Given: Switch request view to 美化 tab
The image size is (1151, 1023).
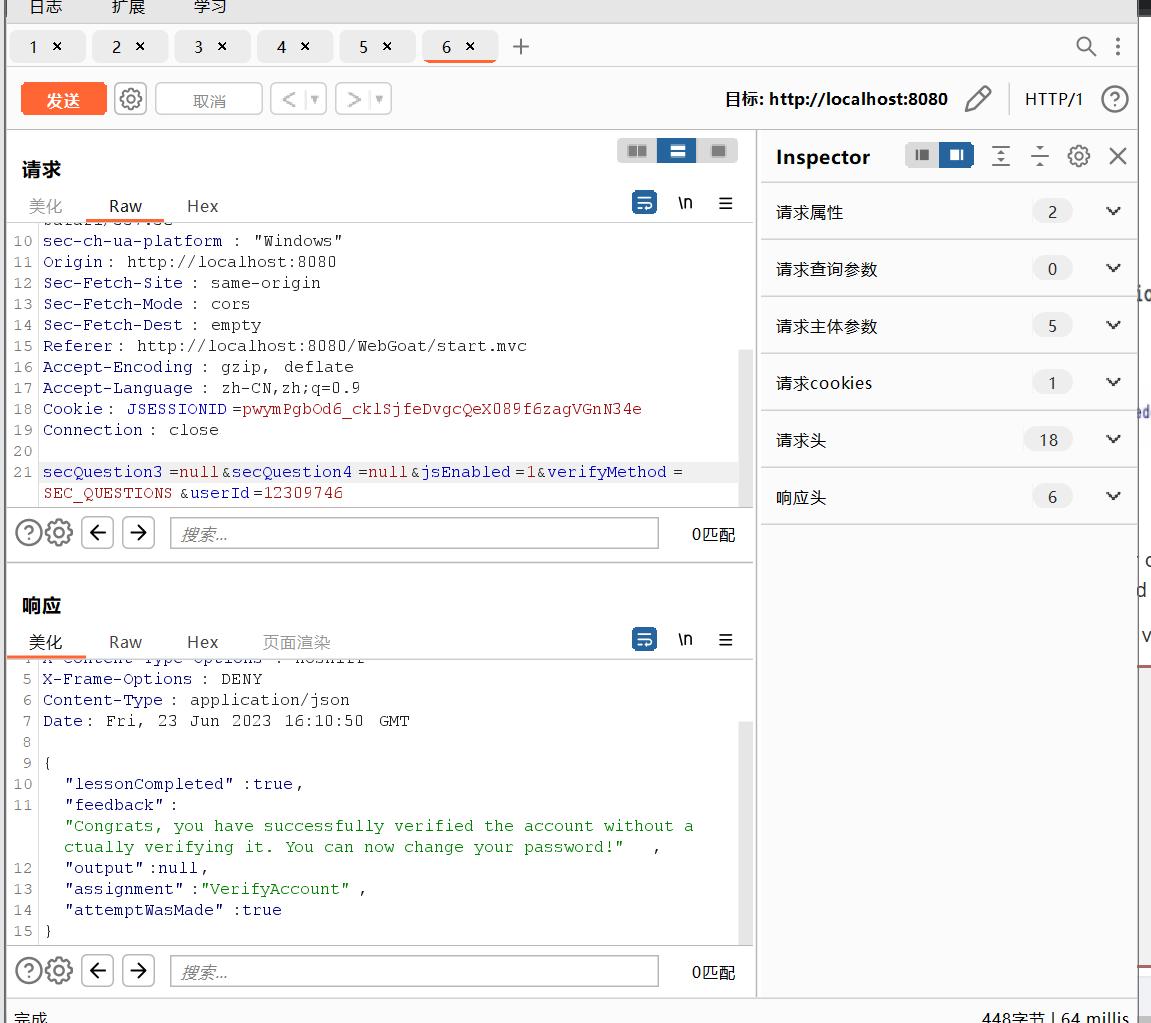Looking at the screenshot, I should coord(46,206).
